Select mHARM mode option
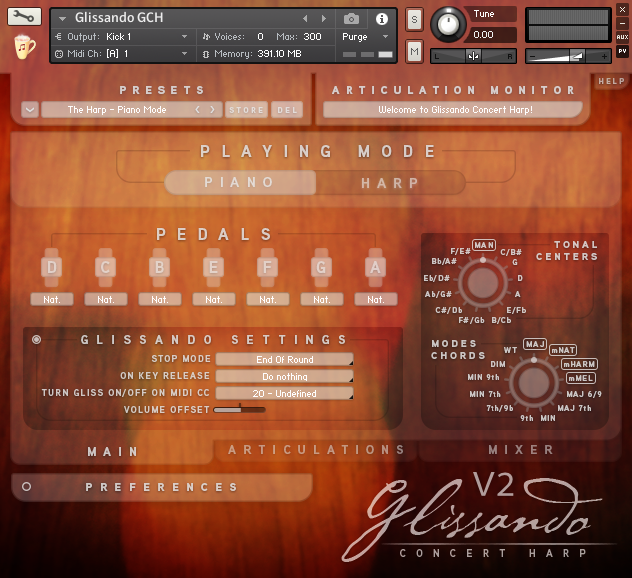Image resolution: width=632 pixels, height=578 pixels. (579, 364)
